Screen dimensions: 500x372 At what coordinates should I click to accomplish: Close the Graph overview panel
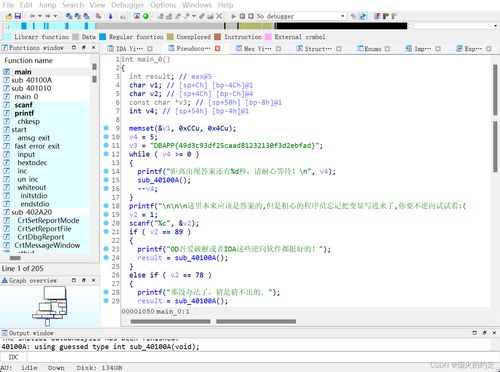(94, 280)
